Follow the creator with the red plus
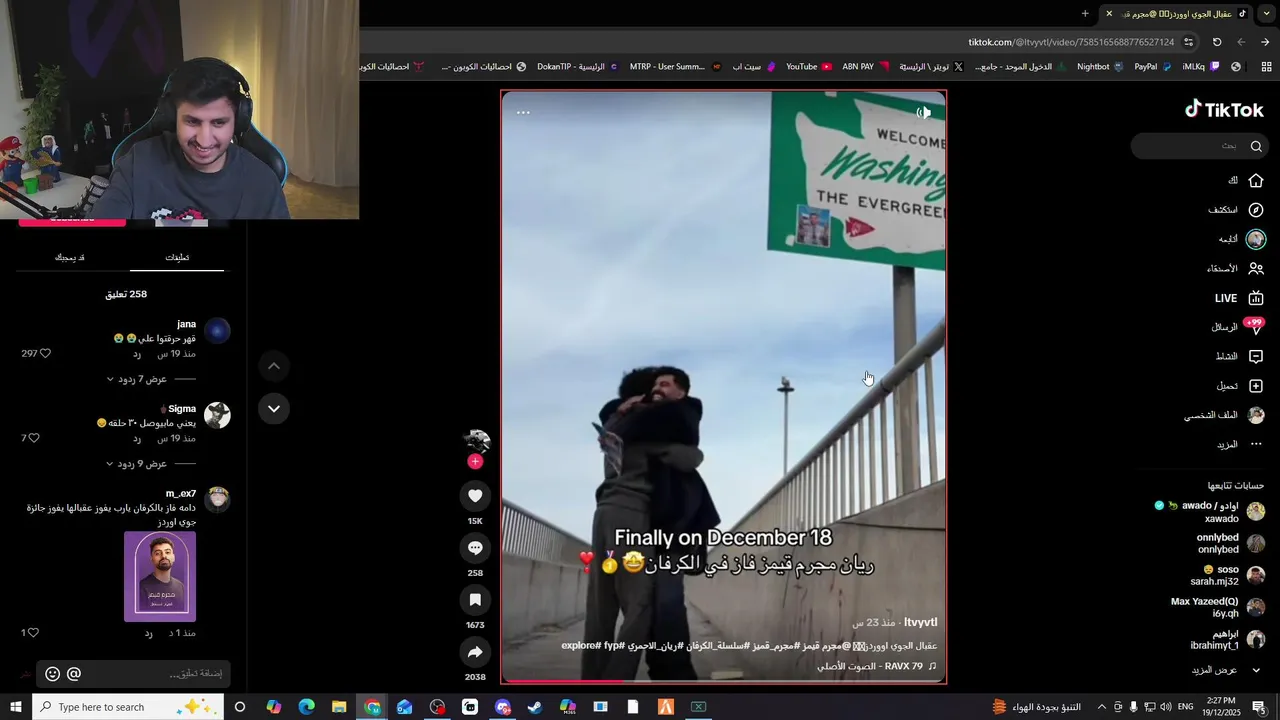The height and width of the screenshot is (720, 1280). point(475,461)
